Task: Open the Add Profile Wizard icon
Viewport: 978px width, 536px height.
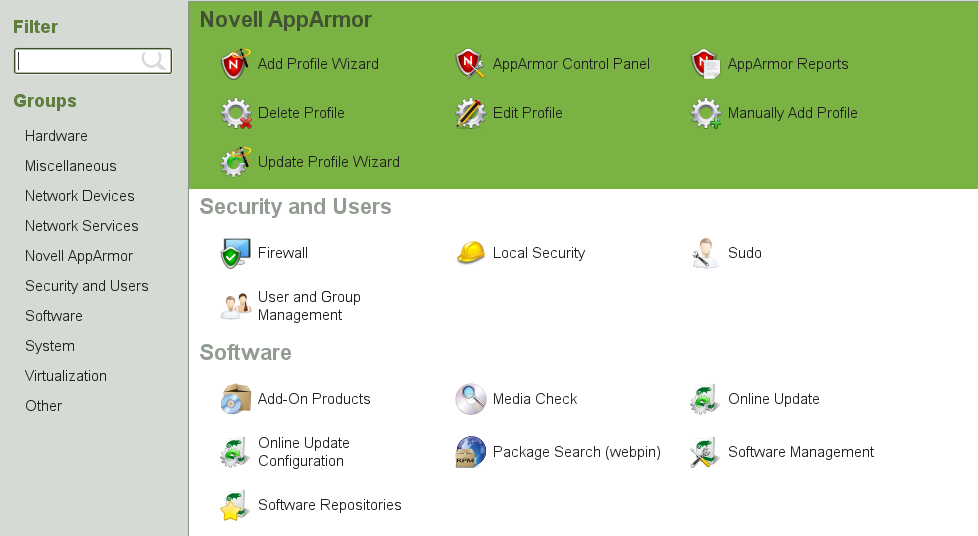Action: click(x=236, y=64)
